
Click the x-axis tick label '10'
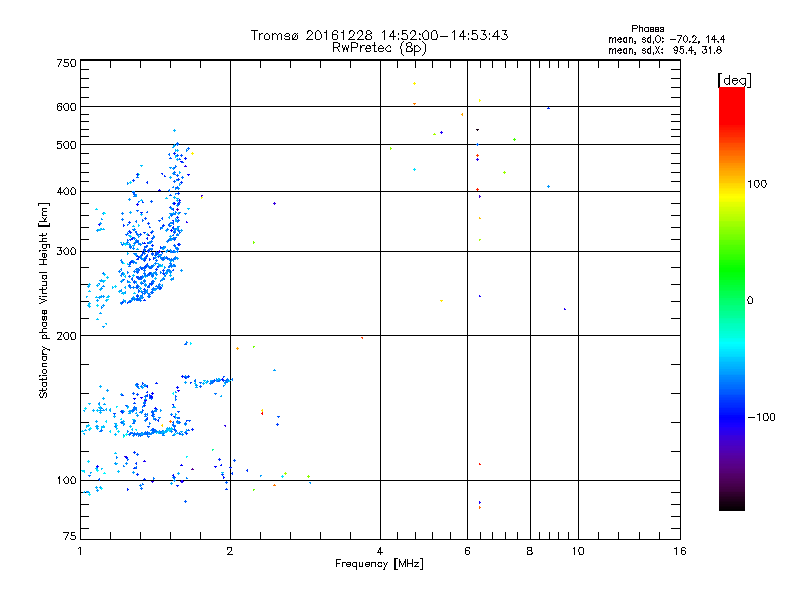coord(578,551)
